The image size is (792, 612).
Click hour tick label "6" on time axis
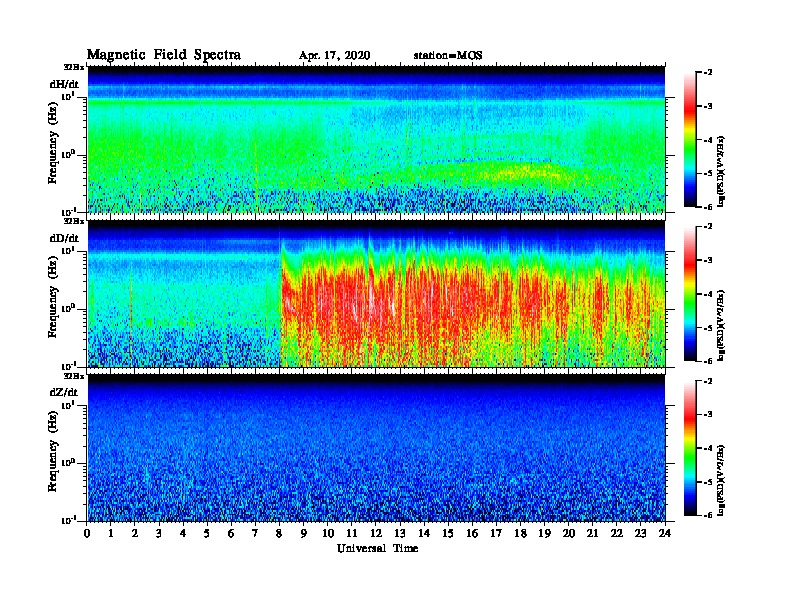click(x=231, y=534)
